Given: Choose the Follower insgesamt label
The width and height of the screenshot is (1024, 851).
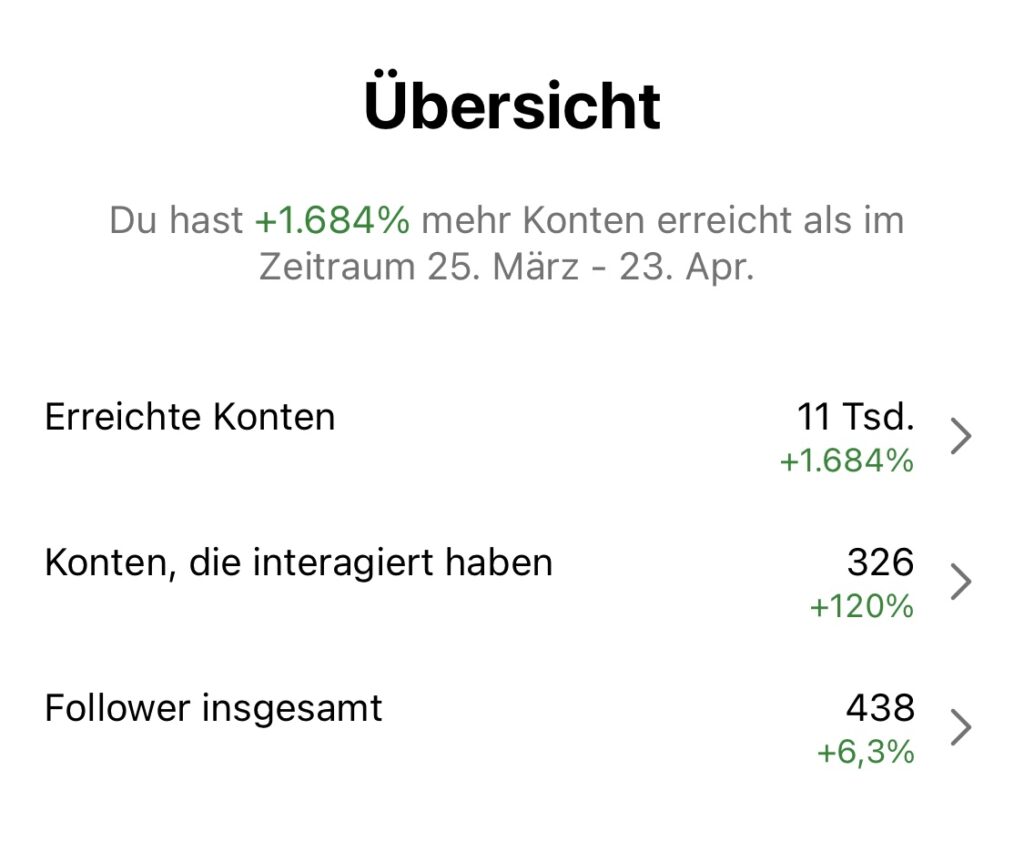Looking at the screenshot, I should (213, 708).
